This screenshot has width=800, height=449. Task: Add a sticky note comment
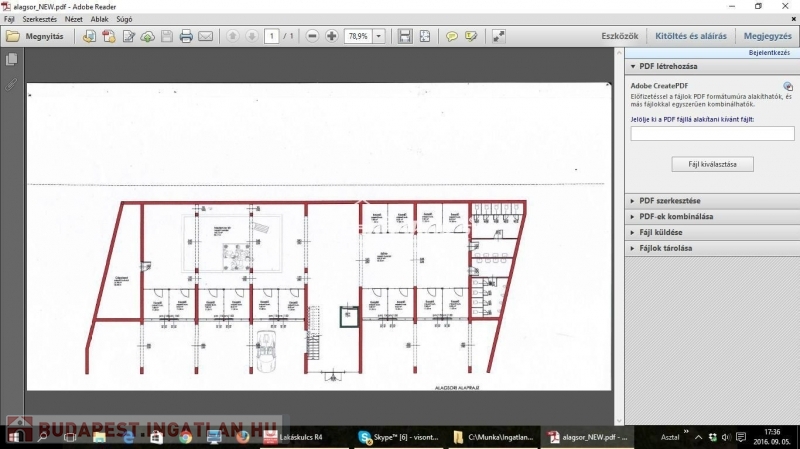pyautogui.click(x=452, y=36)
